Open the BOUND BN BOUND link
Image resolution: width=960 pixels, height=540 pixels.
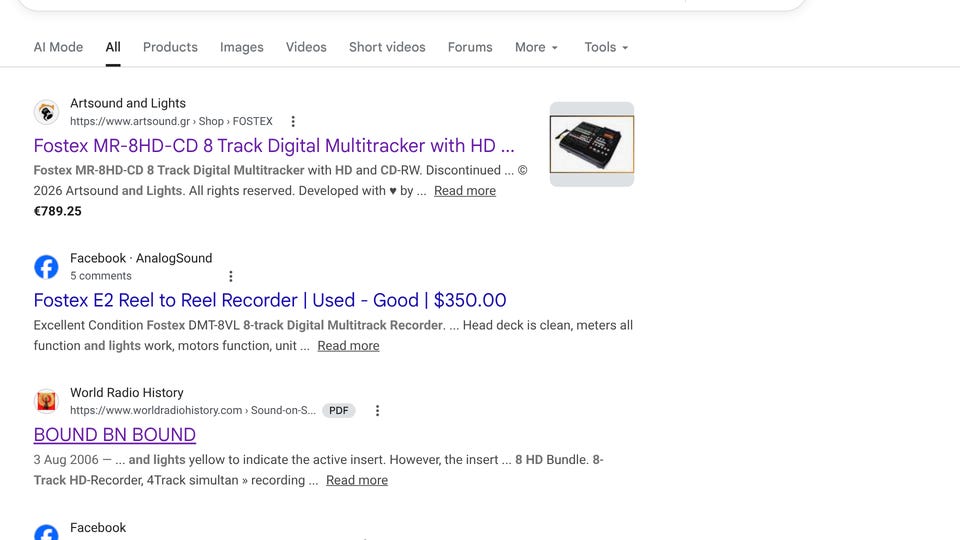pyautogui.click(x=114, y=435)
